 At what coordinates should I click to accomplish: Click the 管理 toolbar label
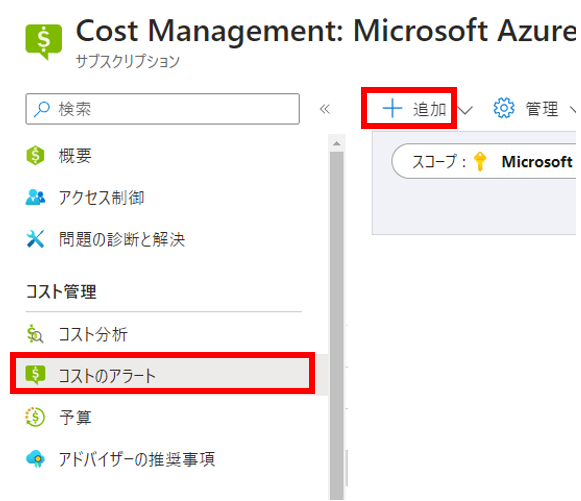point(542,109)
